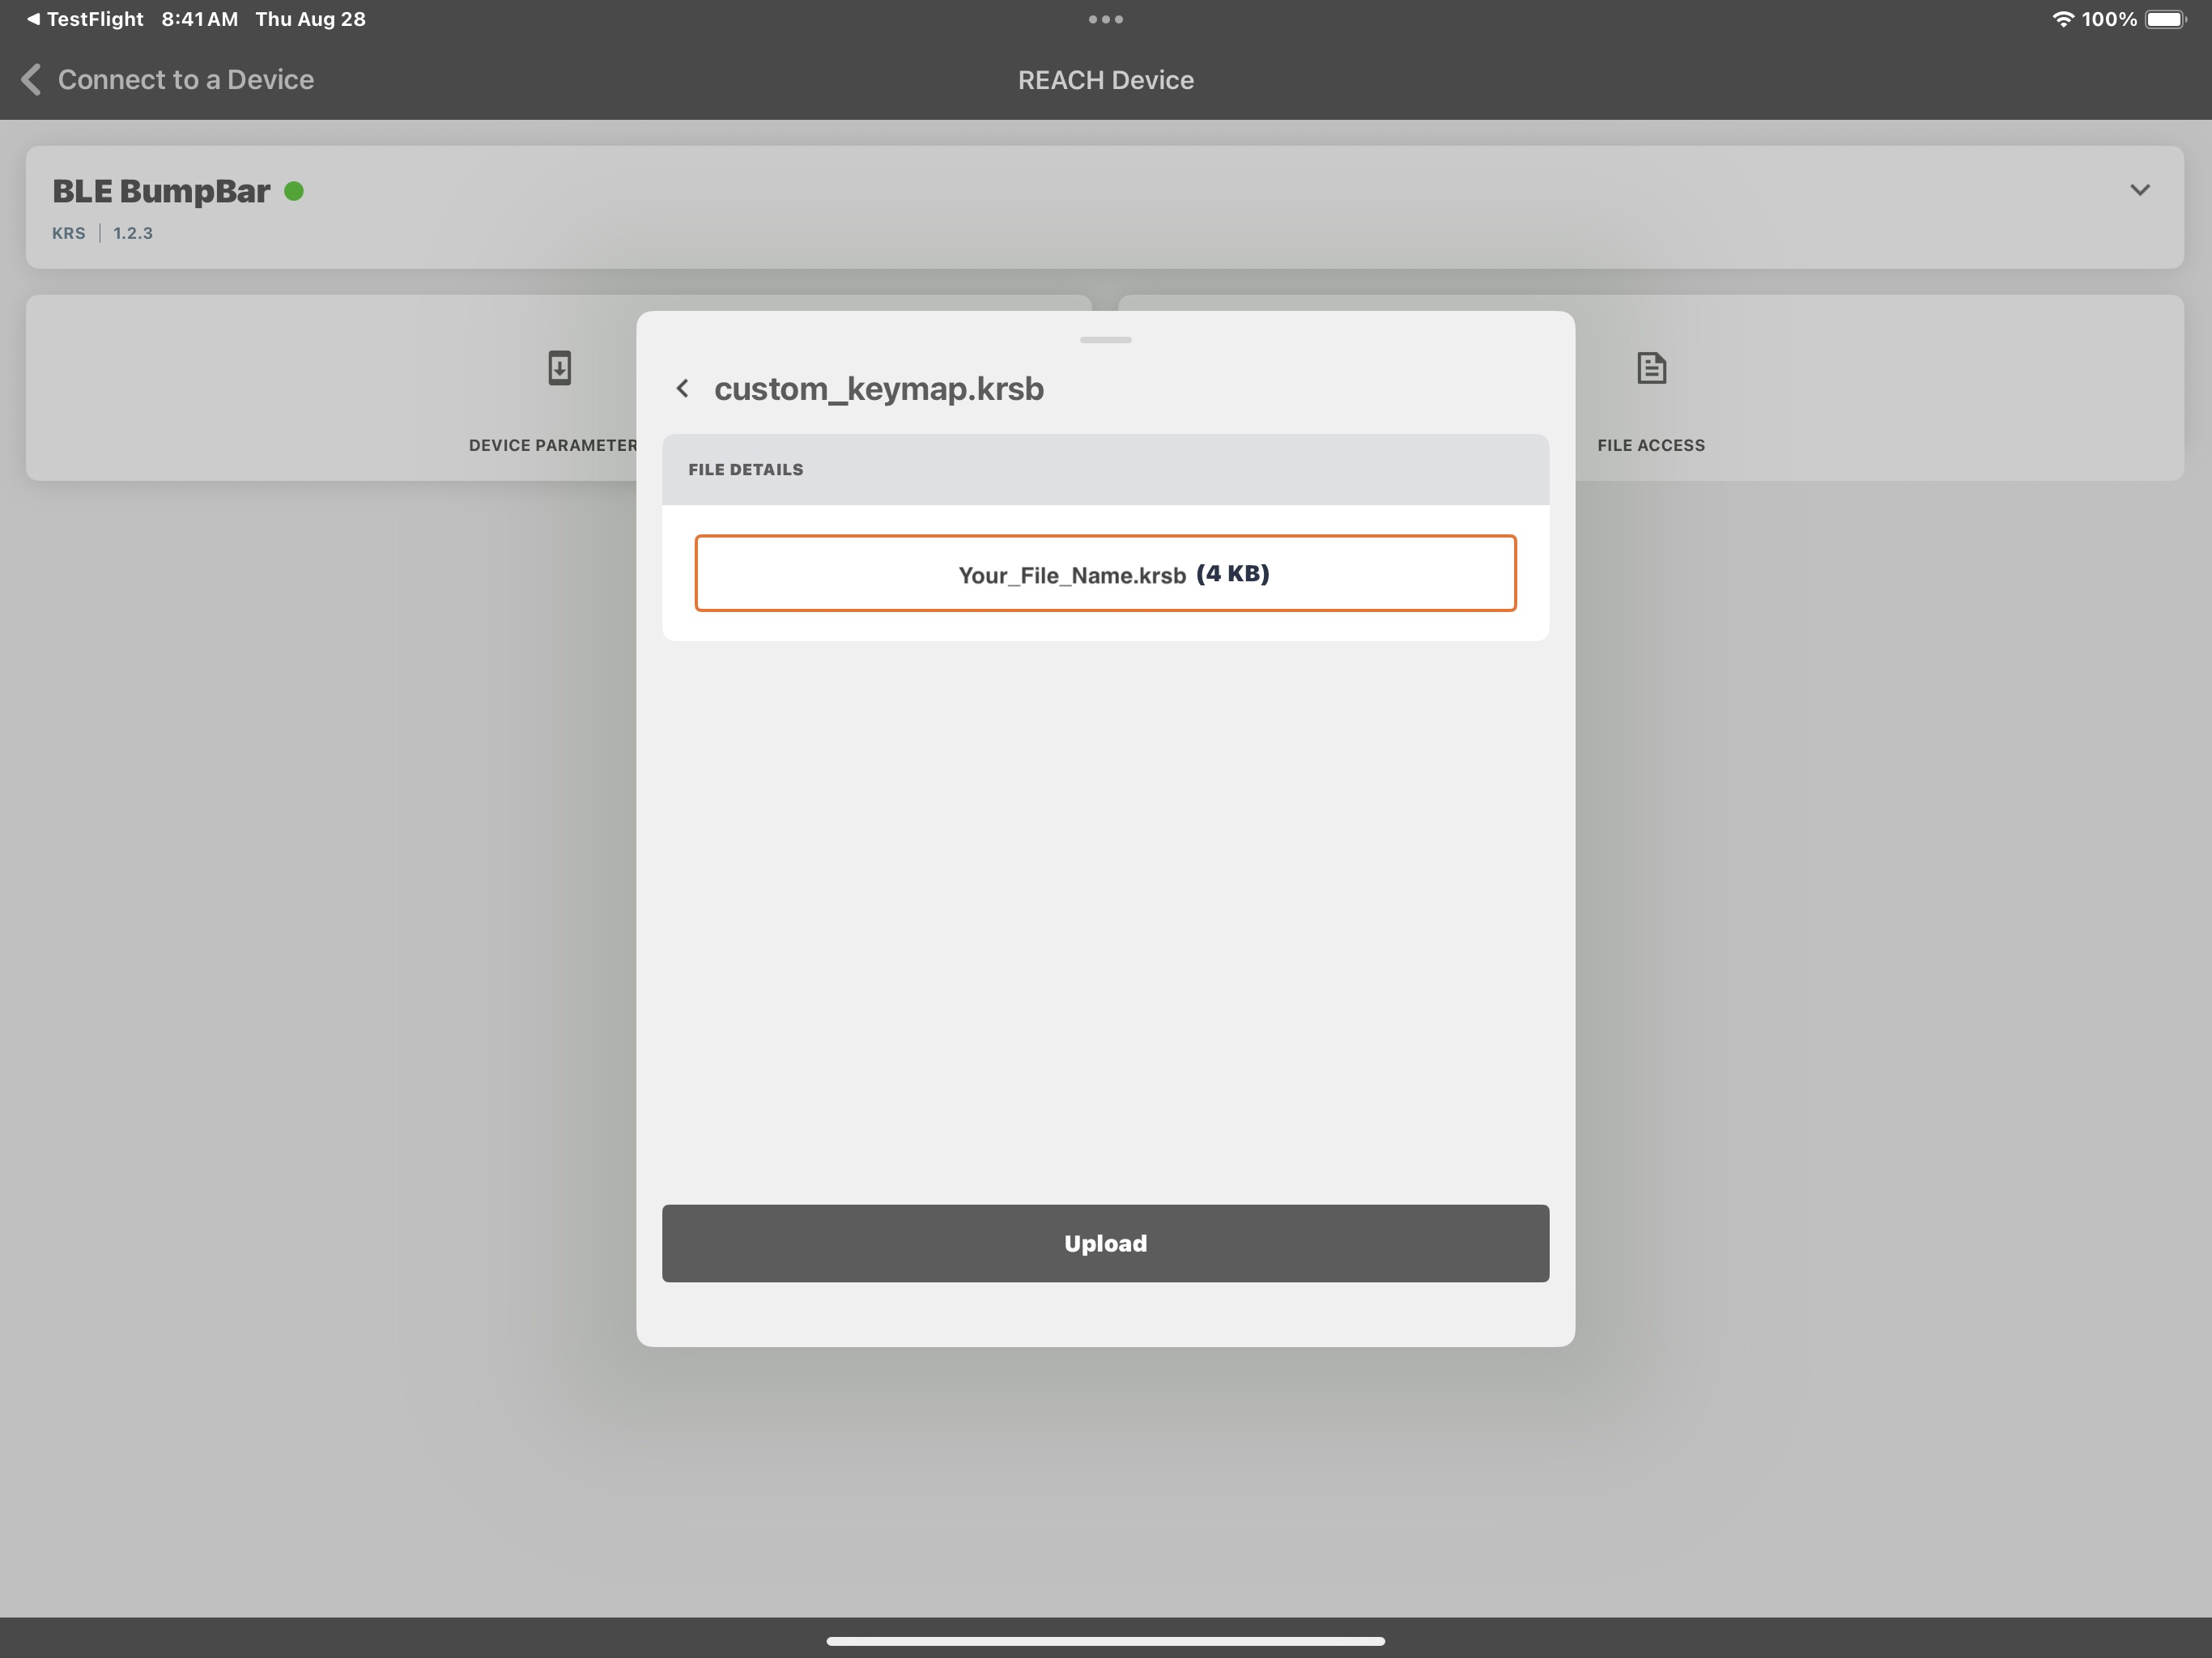This screenshot has width=2212, height=1658.
Task: Go back to Connect to a Device
Action: 168,80
